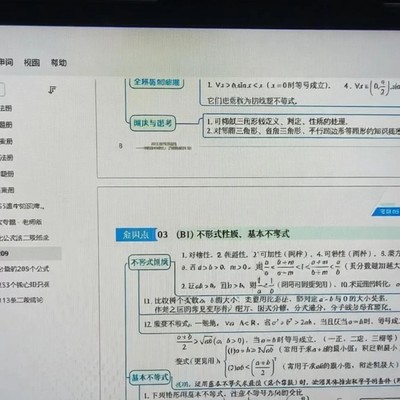Open sidebar item ending with 209个公式
The image size is (400, 400).
(24, 269)
